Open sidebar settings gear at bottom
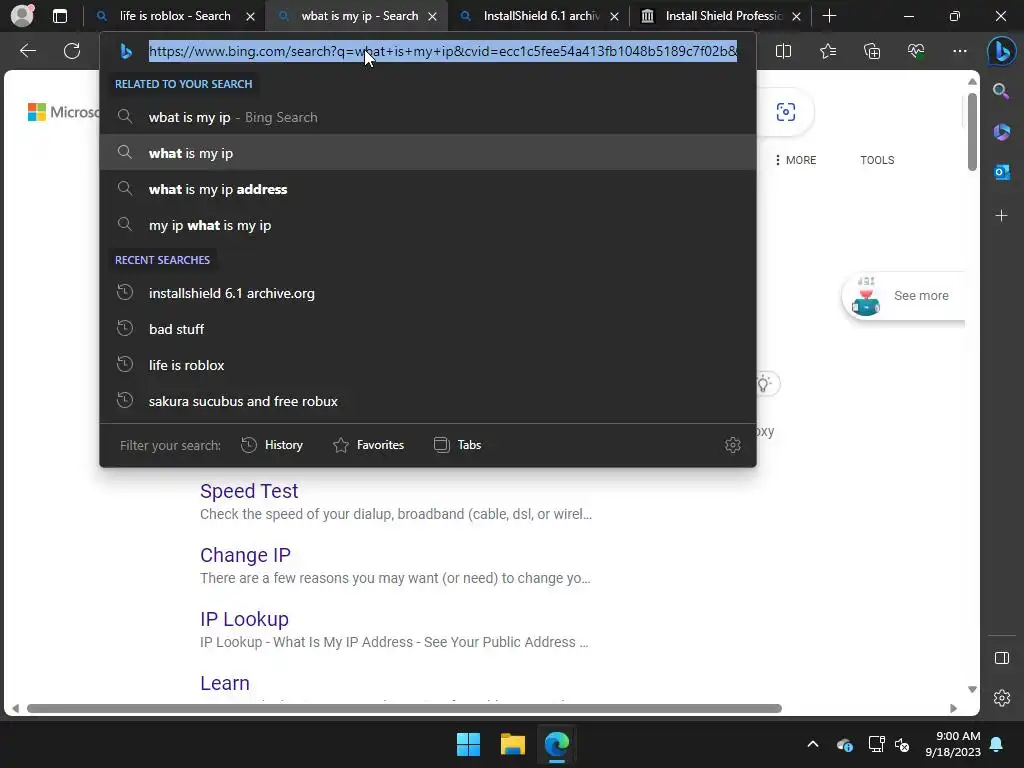Screen dimensions: 1024x768 [x=1001, y=698]
